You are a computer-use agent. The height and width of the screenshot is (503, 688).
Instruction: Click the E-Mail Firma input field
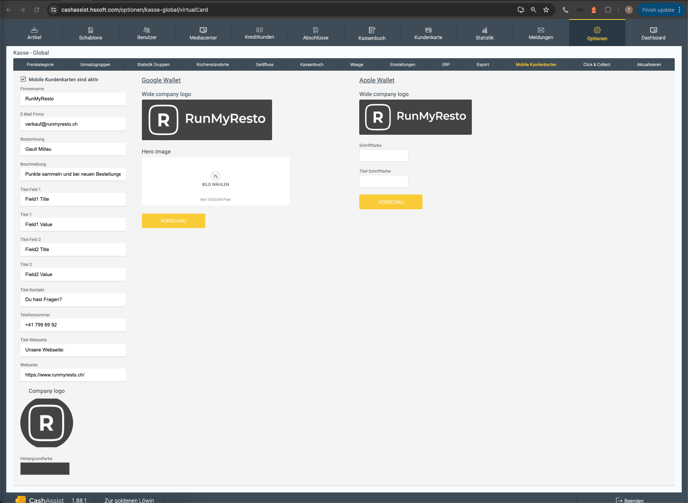tap(73, 124)
